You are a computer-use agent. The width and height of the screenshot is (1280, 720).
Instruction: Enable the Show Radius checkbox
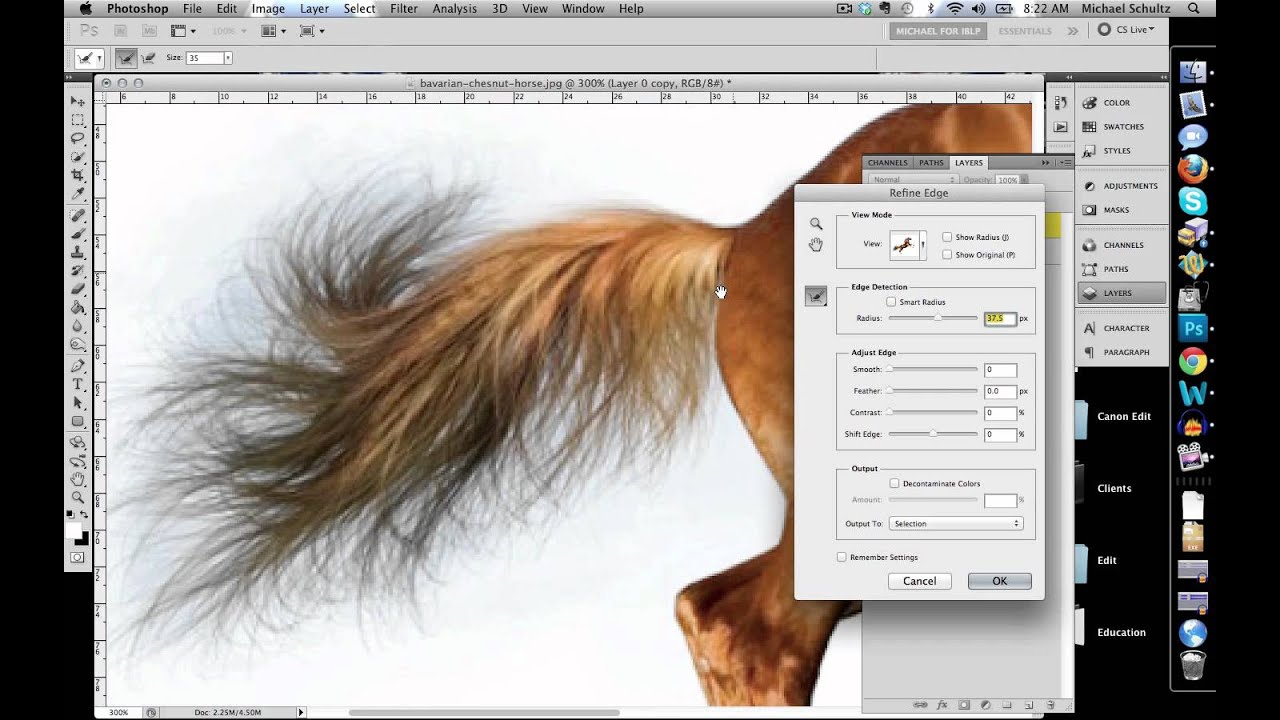point(947,237)
